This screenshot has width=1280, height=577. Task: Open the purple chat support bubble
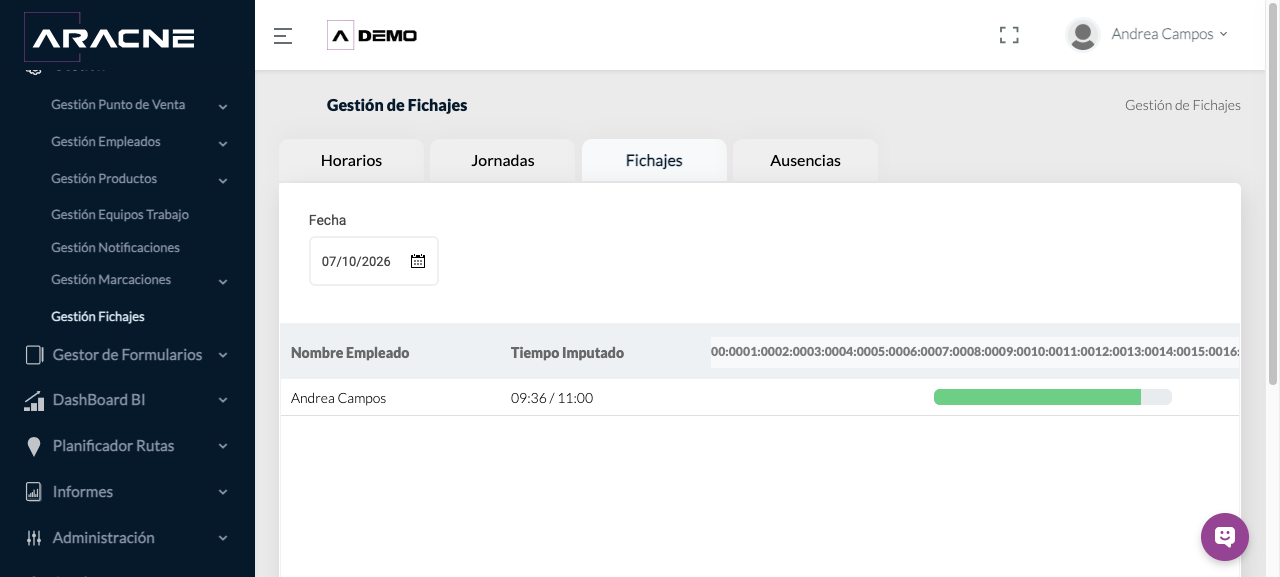pos(1225,537)
